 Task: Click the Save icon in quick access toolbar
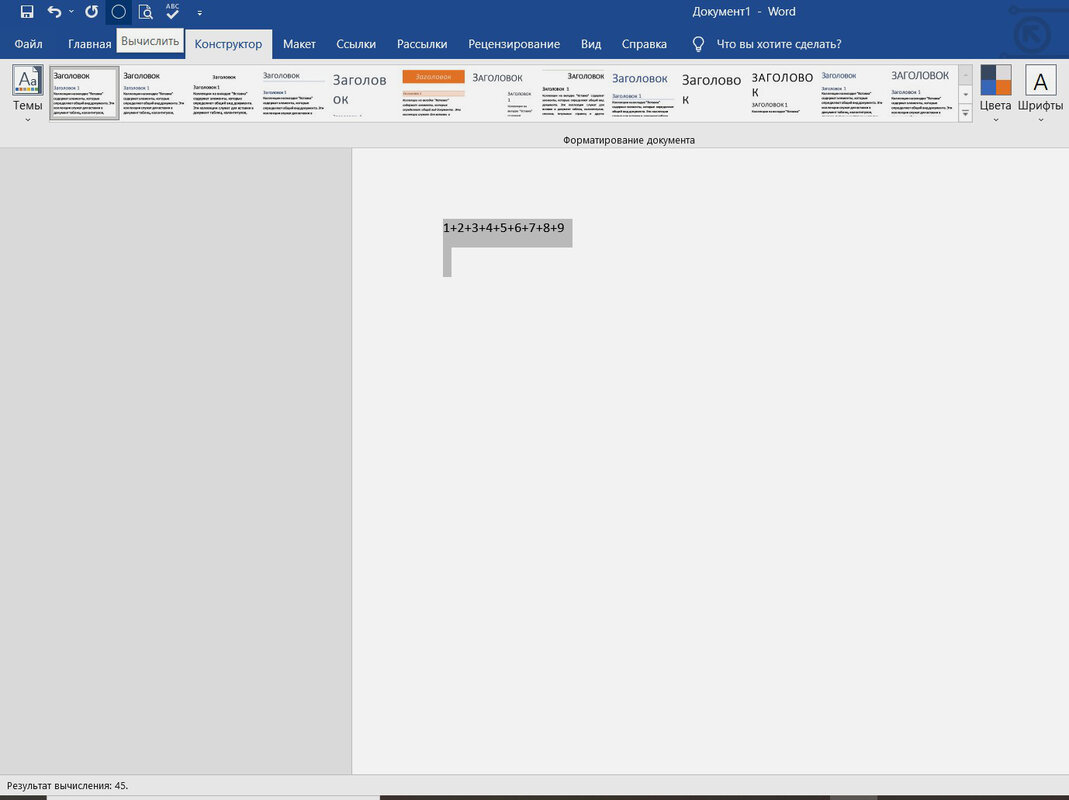click(27, 12)
